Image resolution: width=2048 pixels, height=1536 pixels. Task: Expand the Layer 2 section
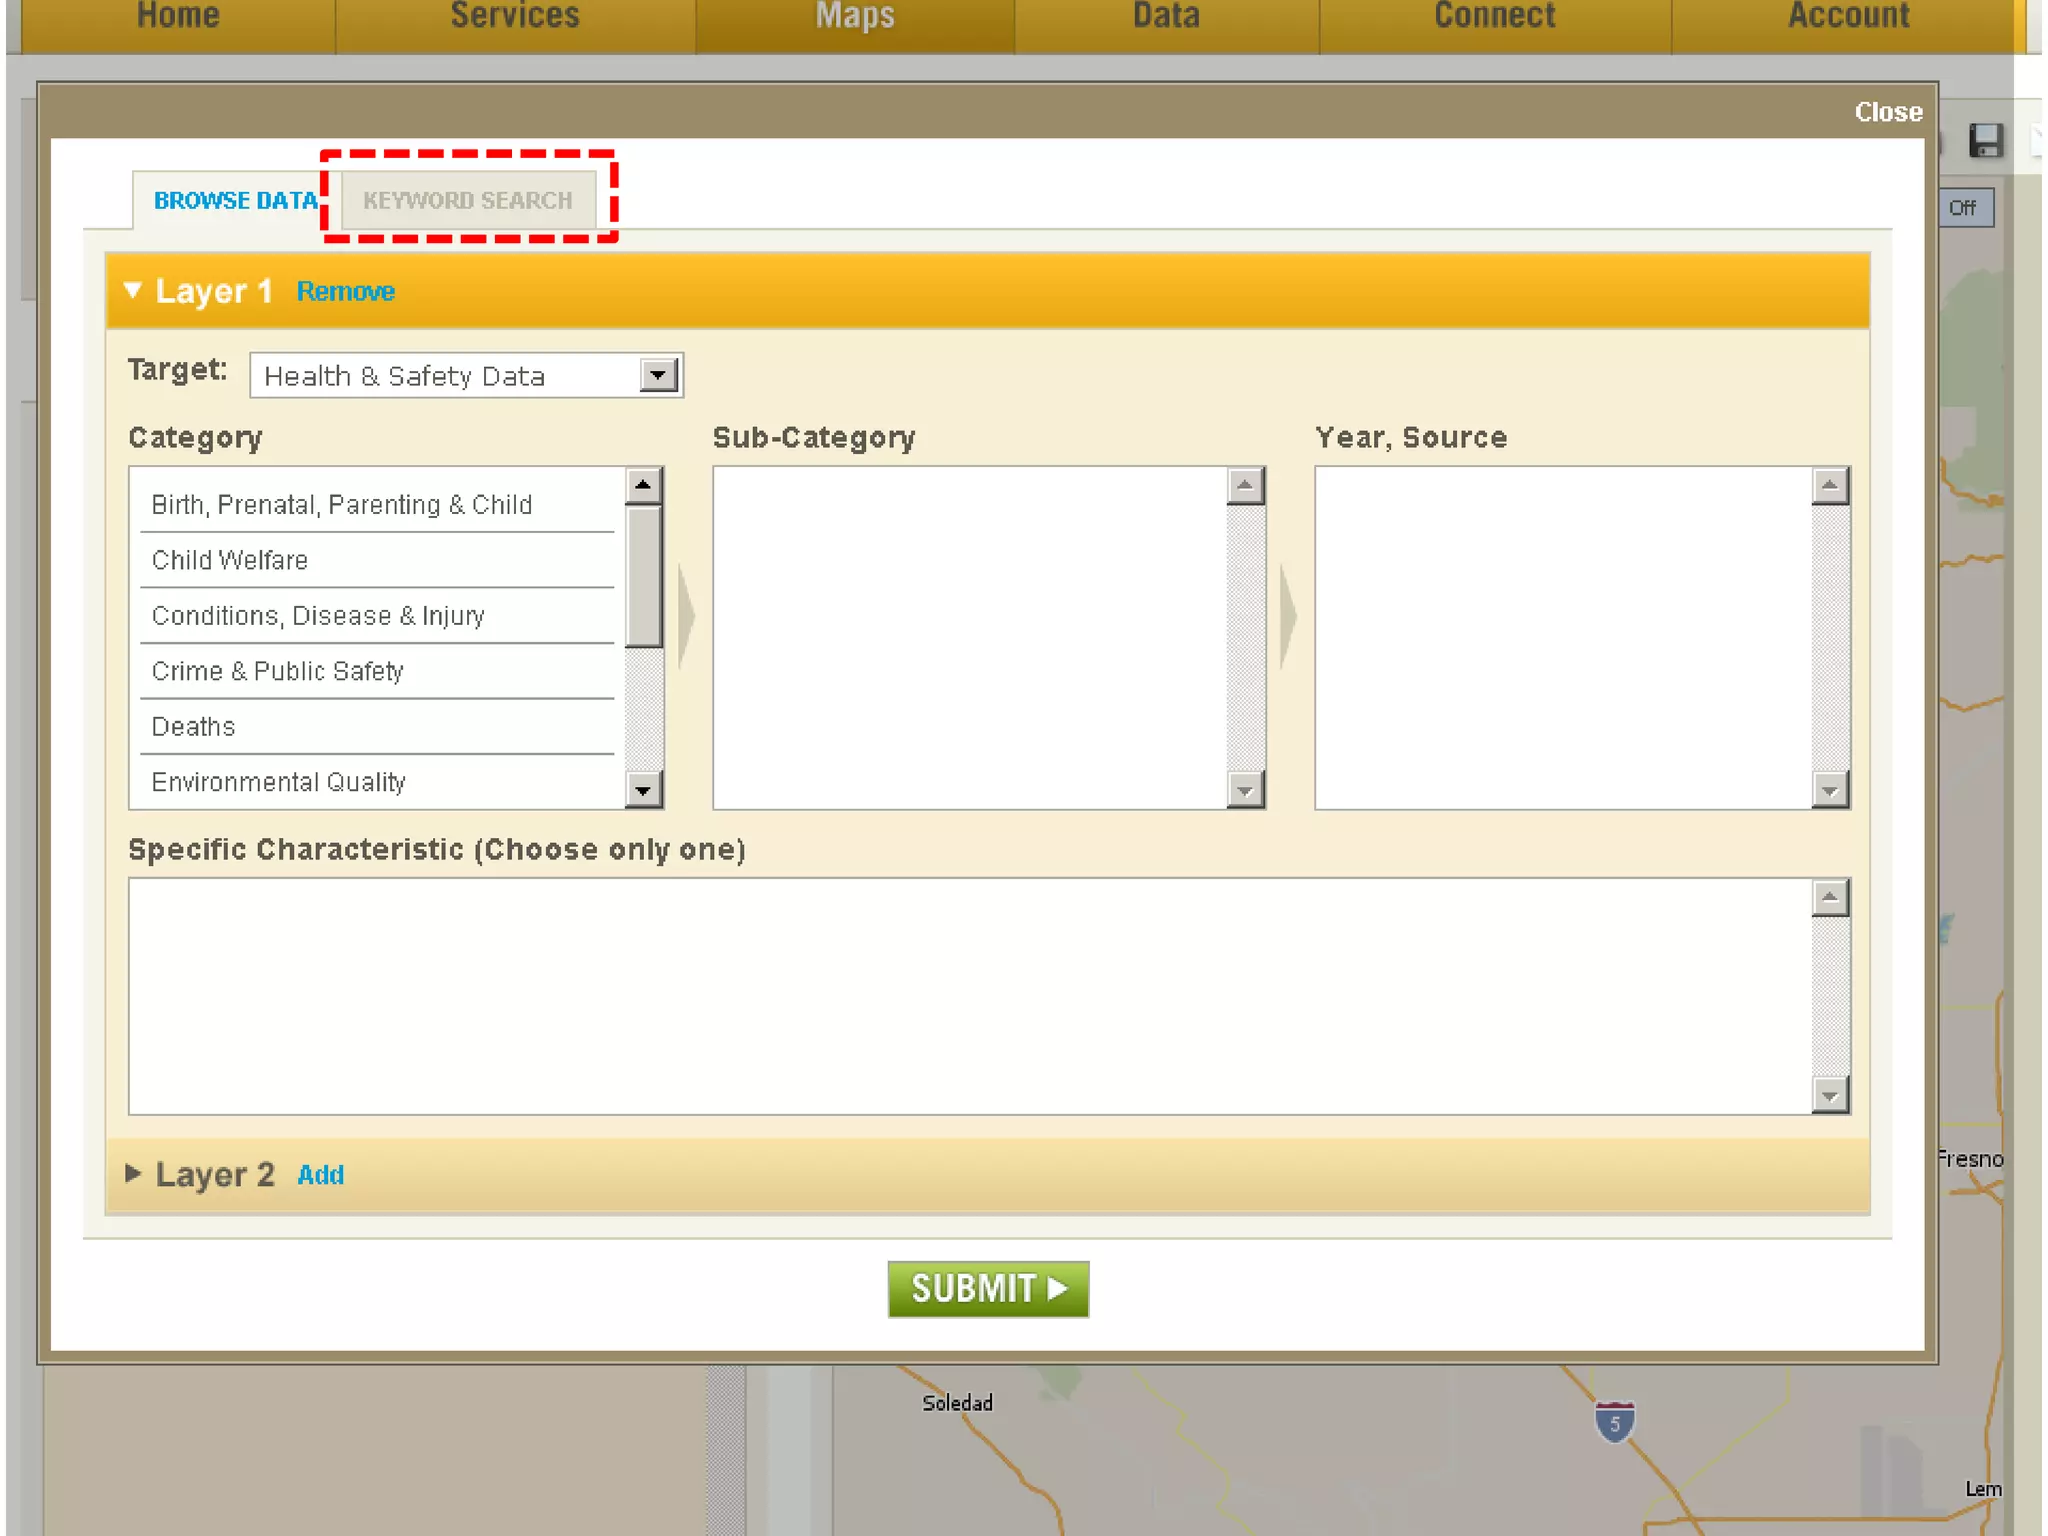(133, 1173)
